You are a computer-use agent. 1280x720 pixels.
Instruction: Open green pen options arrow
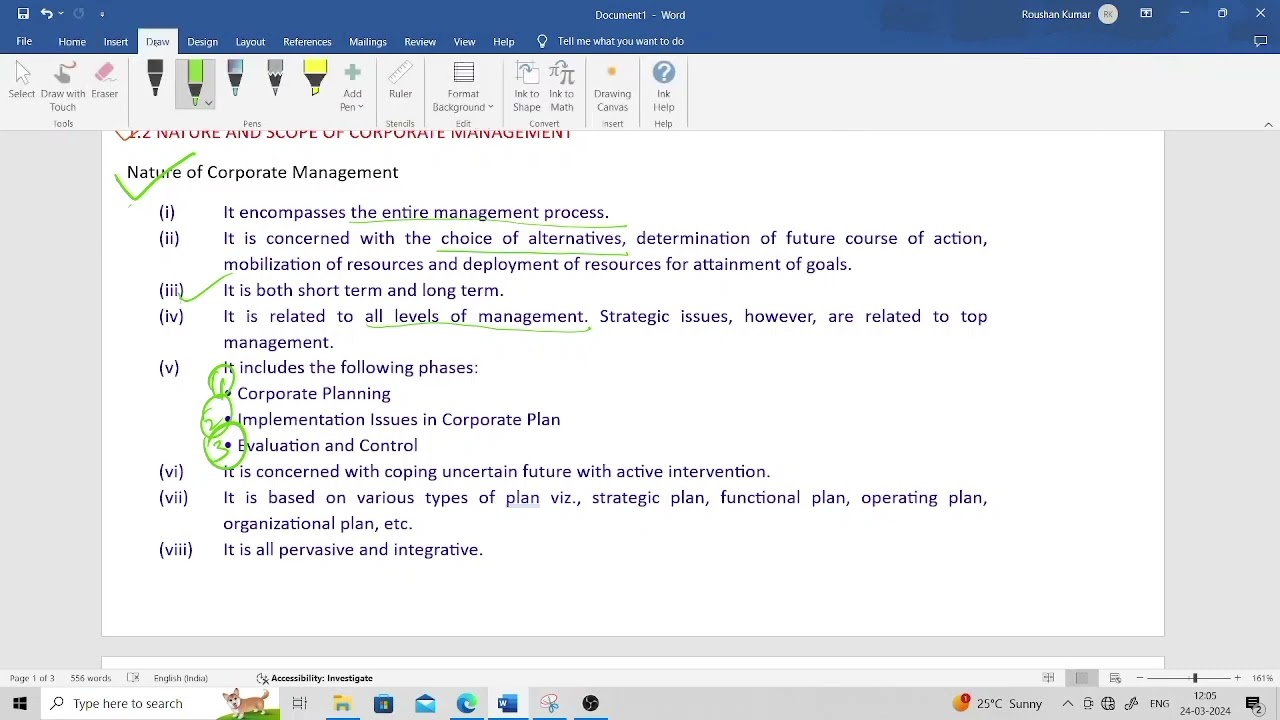208,103
